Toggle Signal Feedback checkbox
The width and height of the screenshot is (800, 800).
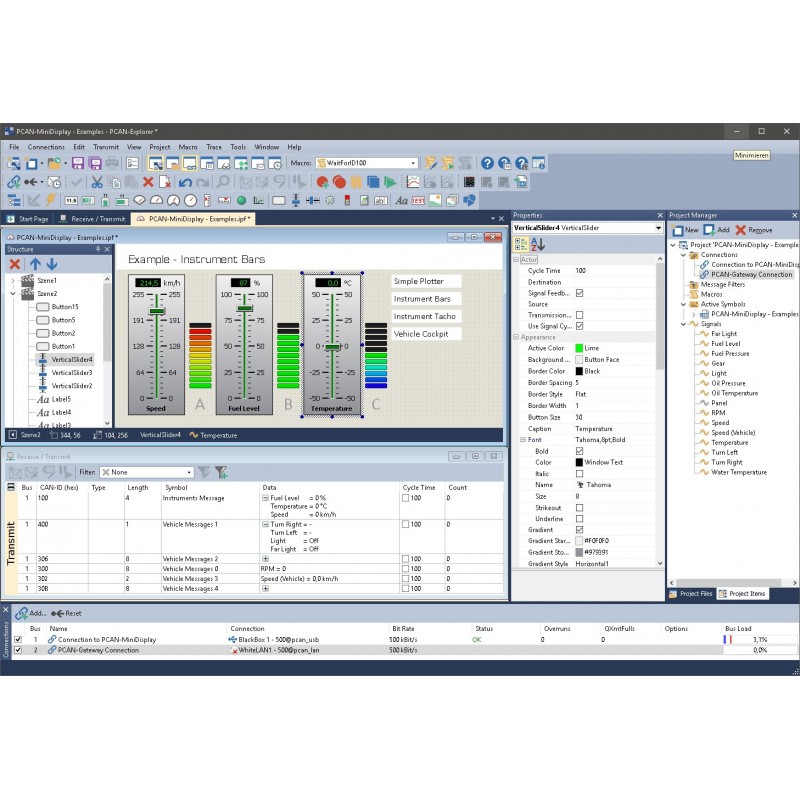[x=580, y=293]
